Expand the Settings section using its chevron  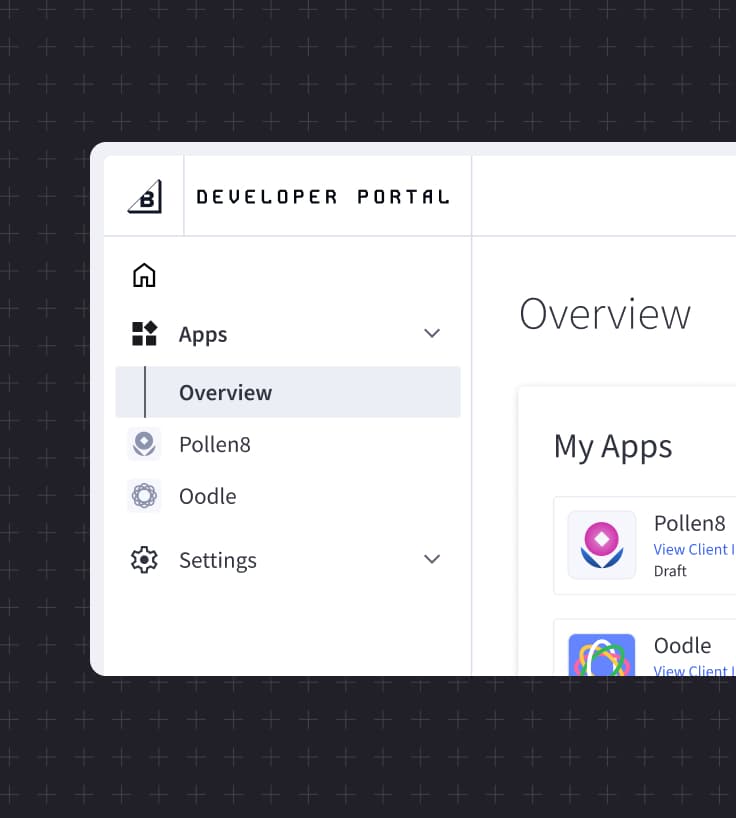click(432, 560)
